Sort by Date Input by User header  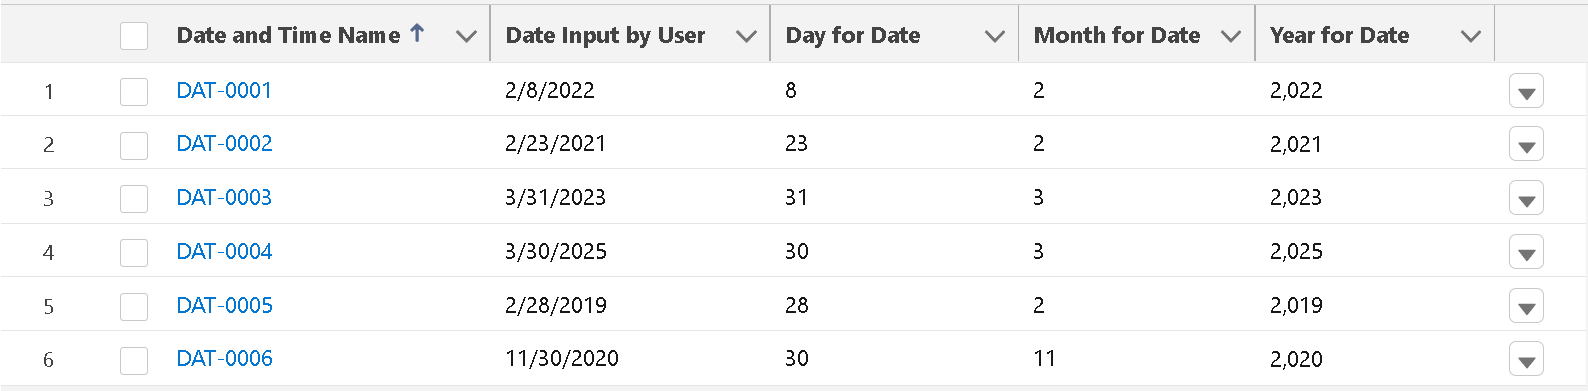pyautogui.click(x=605, y=35)
